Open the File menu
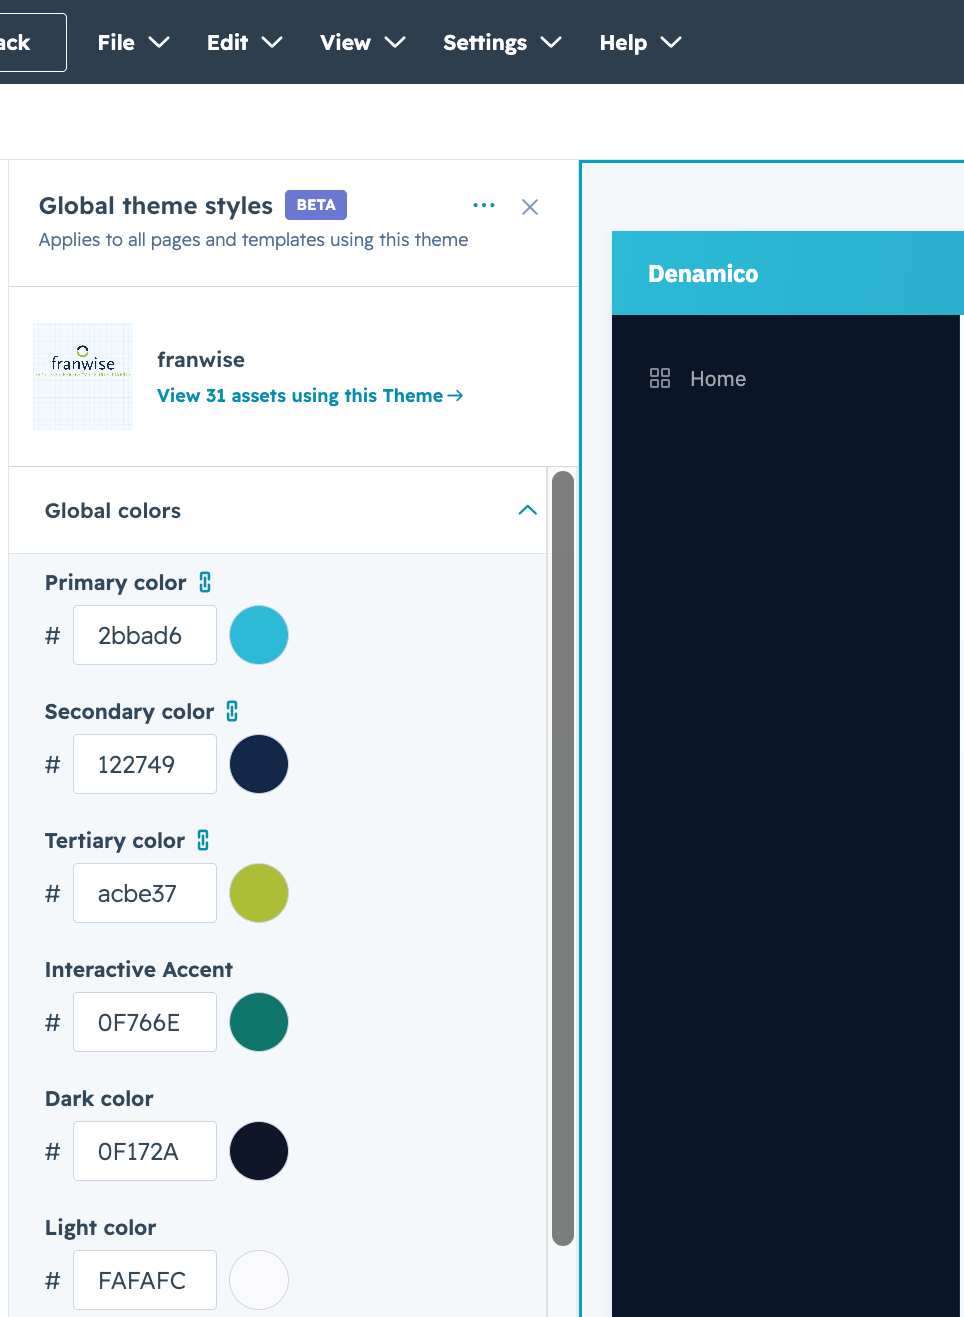Image resolution: width=964 pixels, height=1317 pixels. pos(133,42)
